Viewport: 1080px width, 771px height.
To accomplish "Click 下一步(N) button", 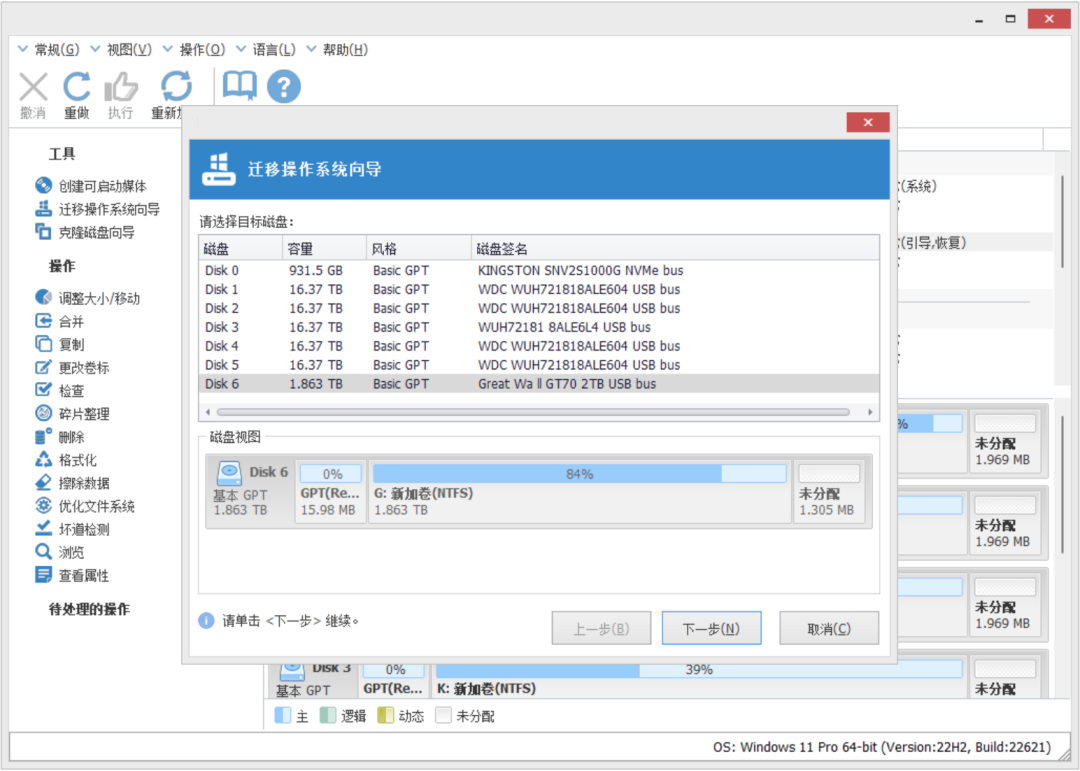I will point(712,628).
